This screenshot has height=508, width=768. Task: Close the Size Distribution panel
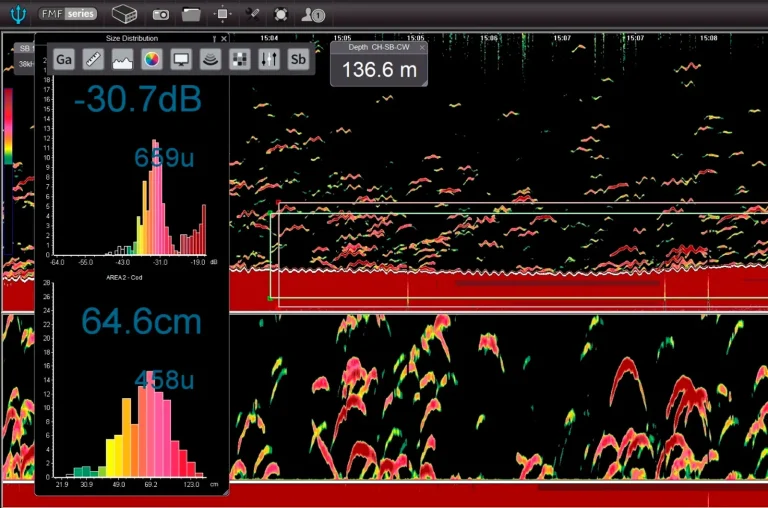pos(224,38)
